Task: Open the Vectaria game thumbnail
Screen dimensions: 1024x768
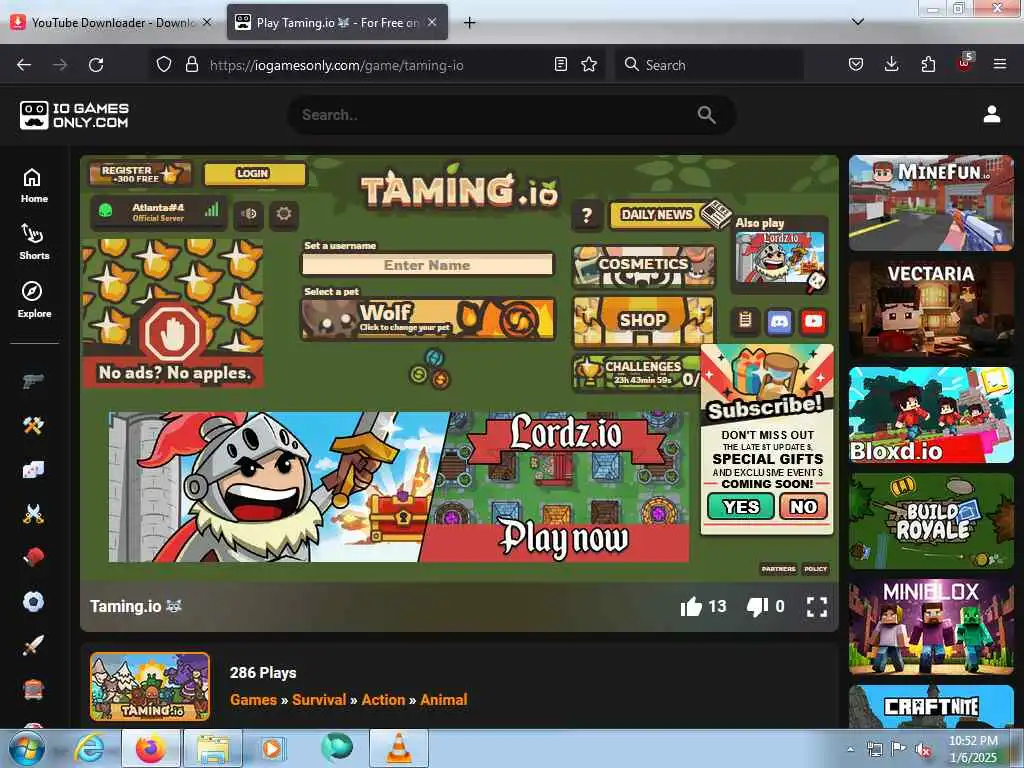Action: coord(931,309)
